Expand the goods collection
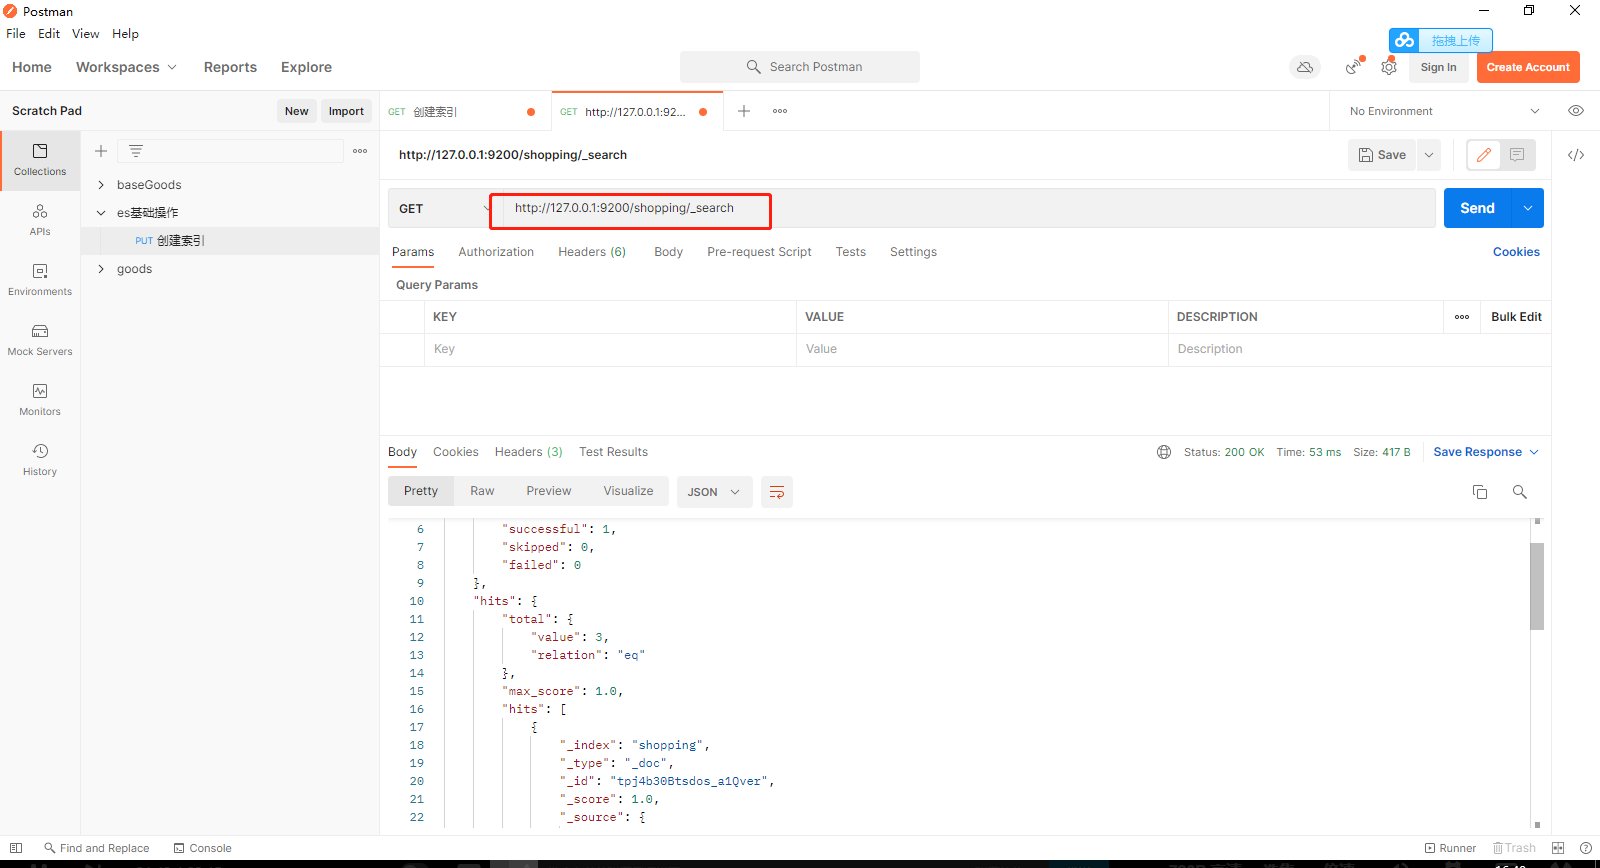The width and height of the screenshot is (1600, 868). pyautogui.click(x=101, y=269)
